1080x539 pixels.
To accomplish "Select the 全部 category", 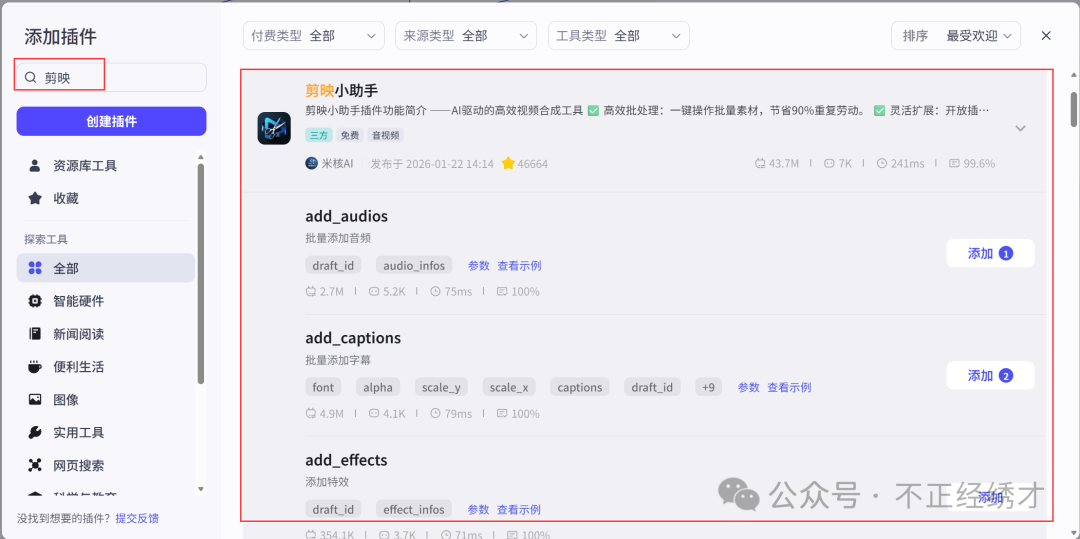I will [x=106, y=268].
